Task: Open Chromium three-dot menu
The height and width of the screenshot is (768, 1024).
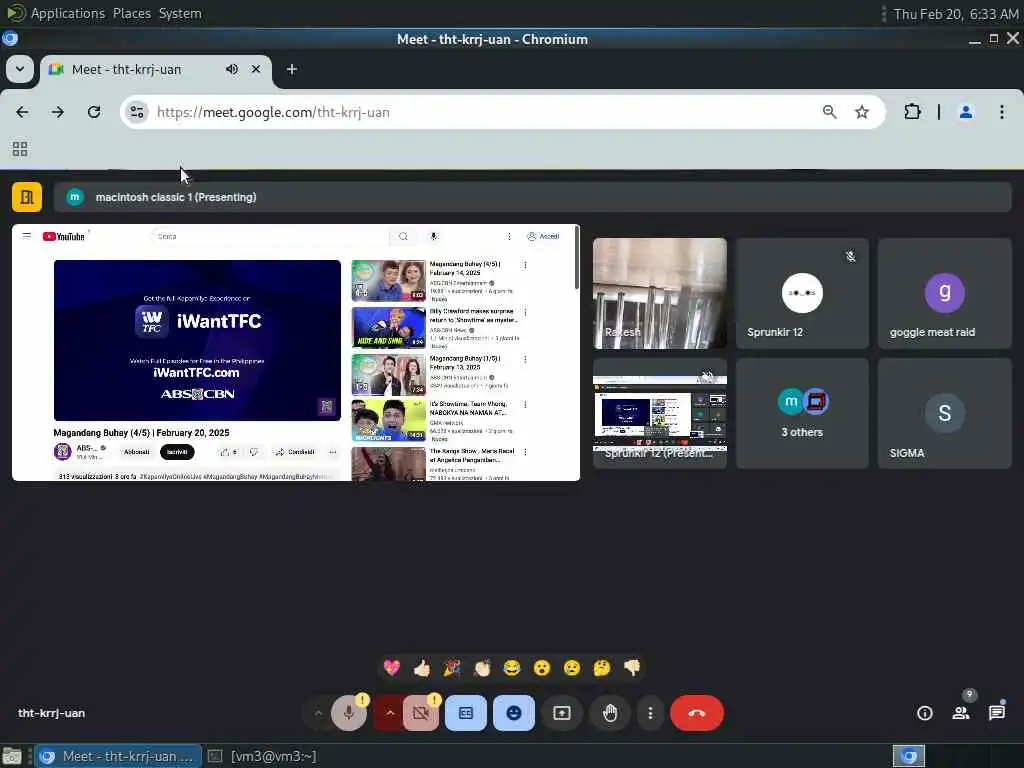Action: click(1002, 112)
